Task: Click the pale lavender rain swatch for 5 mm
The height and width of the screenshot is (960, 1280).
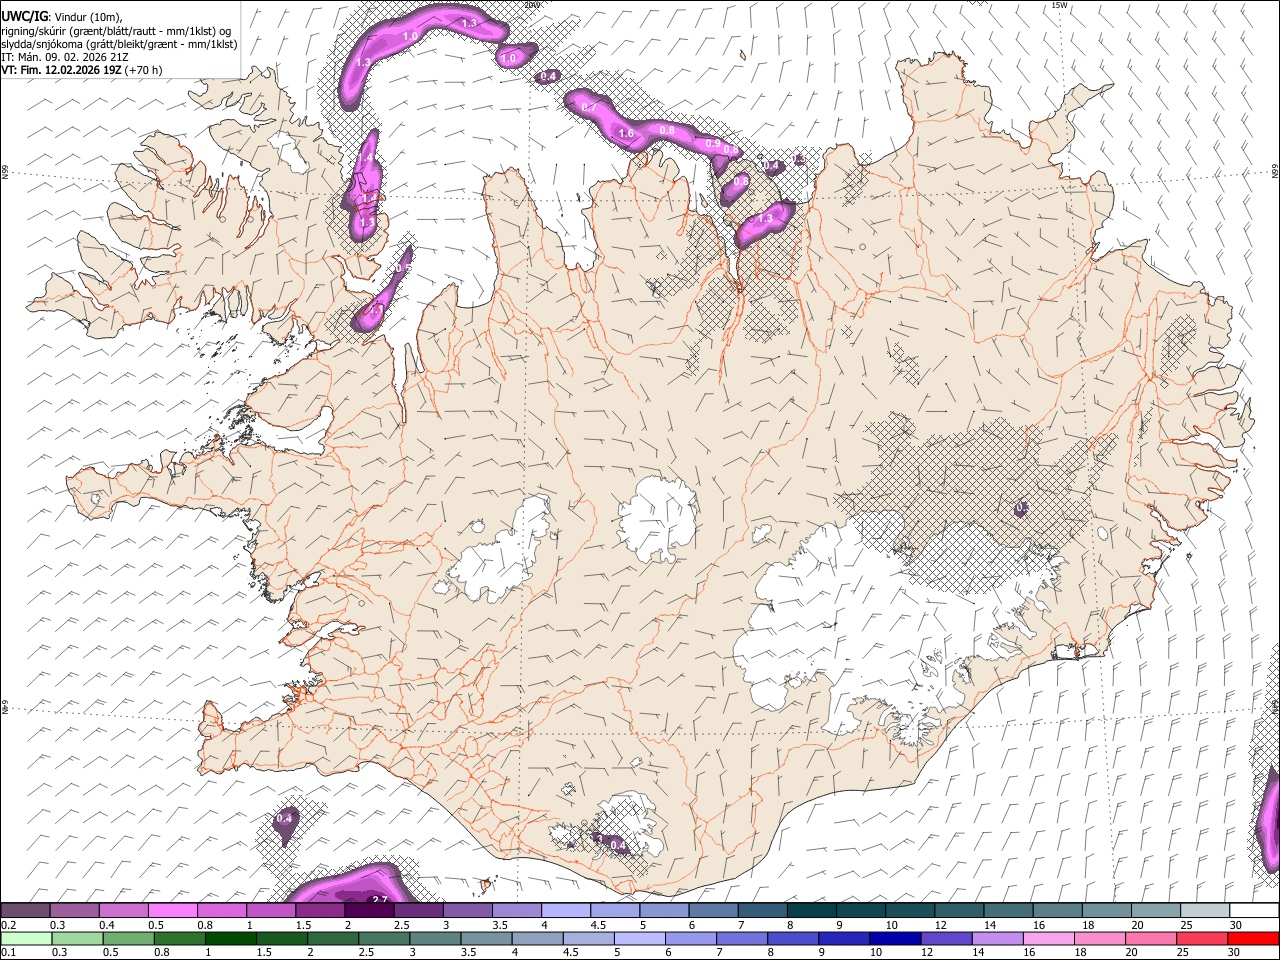Action: (639, 938)
